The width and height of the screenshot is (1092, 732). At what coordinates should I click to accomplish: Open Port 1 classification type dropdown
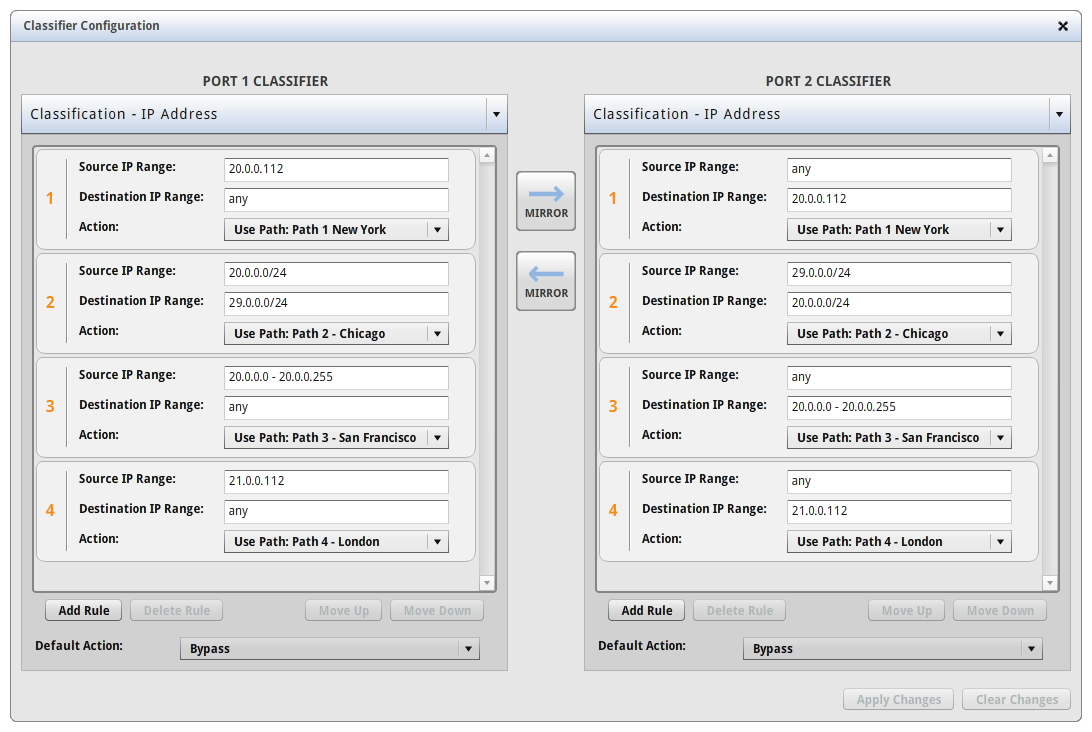pyautogui.click(x=496, y=115)
